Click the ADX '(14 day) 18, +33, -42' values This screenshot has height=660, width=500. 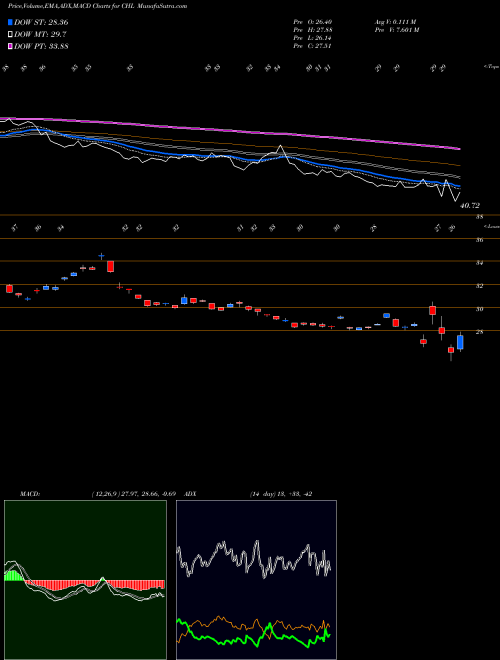(281, 494)
